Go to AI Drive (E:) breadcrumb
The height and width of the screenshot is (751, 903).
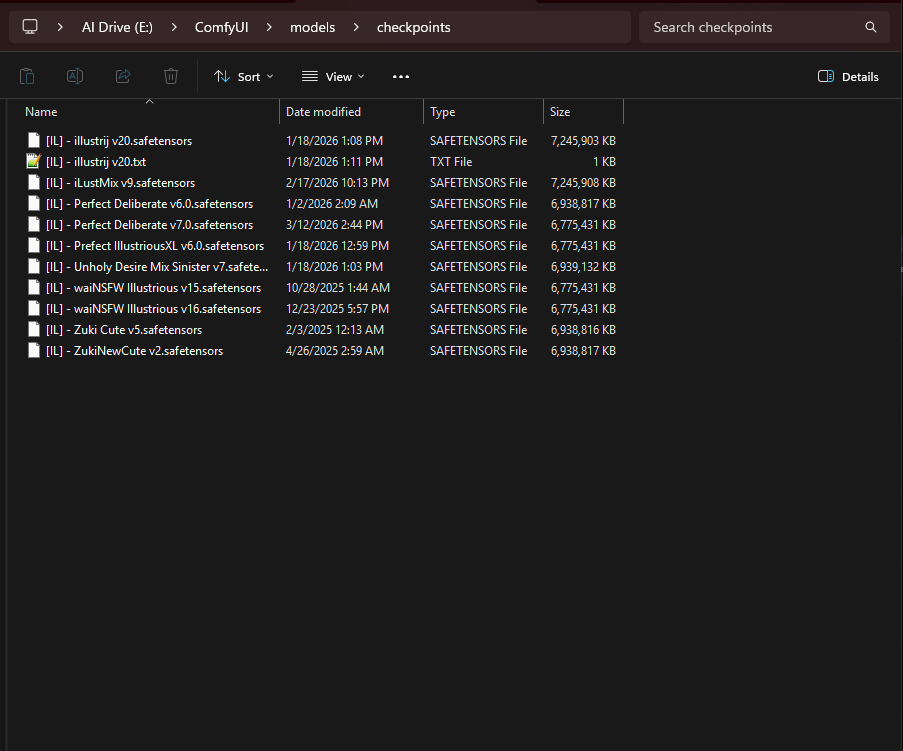(x=117, y=27)
